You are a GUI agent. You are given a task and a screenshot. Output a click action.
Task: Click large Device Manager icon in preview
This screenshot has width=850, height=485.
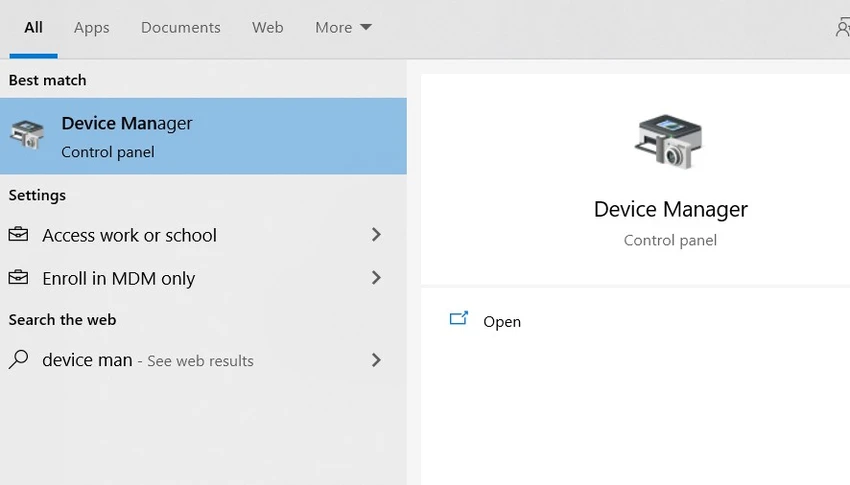(x=669, y=141)
